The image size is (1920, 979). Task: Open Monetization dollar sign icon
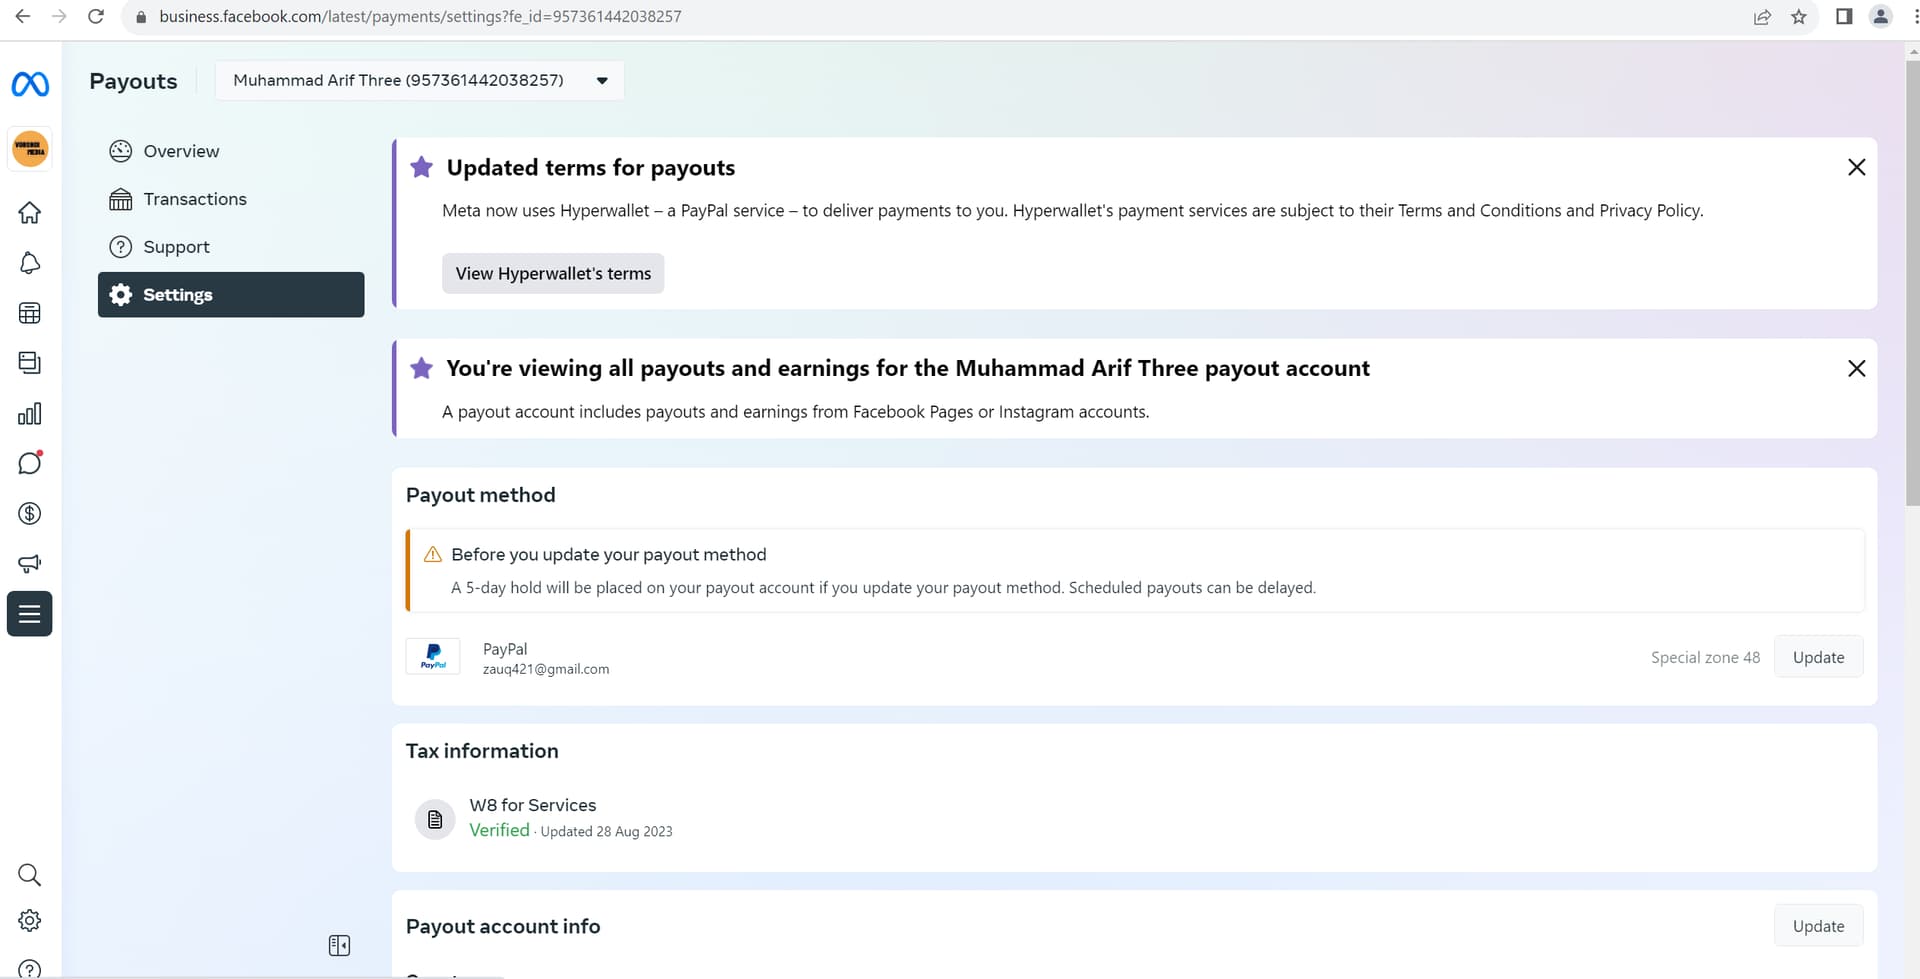coord(30,514)
